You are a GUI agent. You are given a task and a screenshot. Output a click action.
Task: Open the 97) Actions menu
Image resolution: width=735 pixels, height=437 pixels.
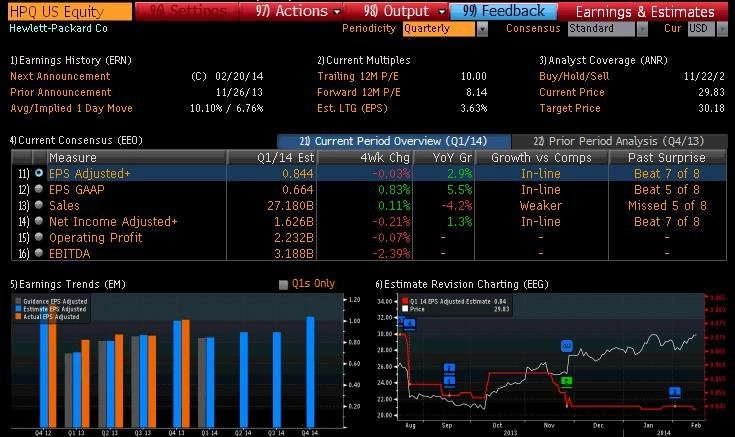[291, 11]
